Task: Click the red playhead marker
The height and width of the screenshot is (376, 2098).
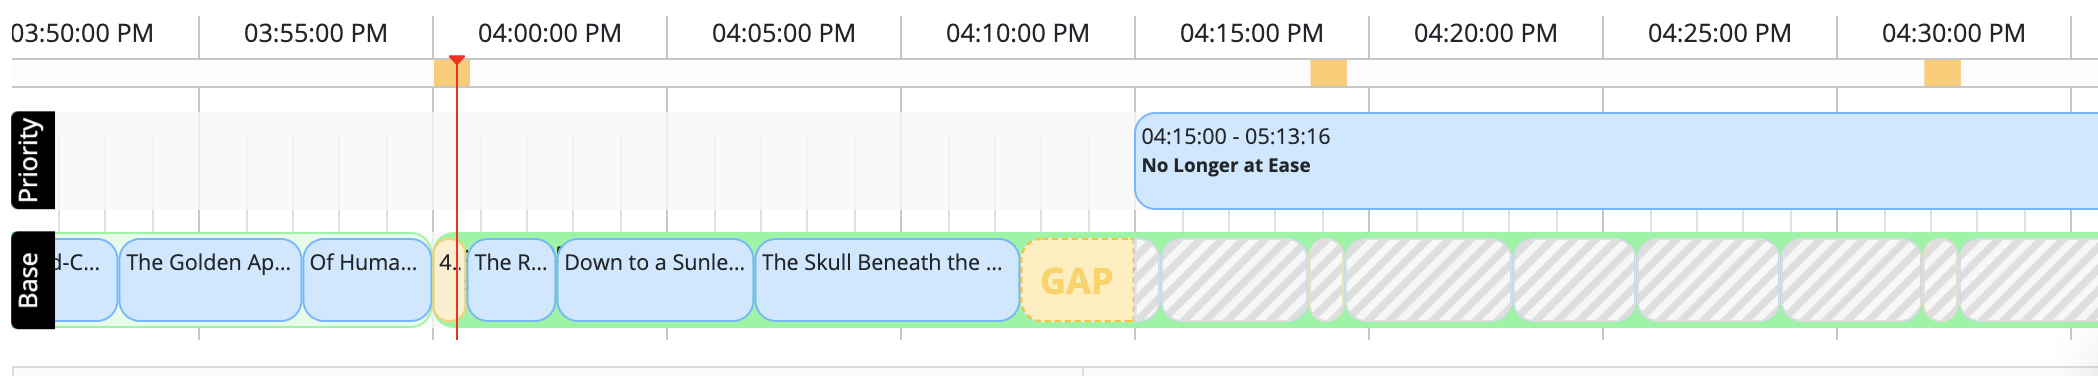Action: pos(457,61)
